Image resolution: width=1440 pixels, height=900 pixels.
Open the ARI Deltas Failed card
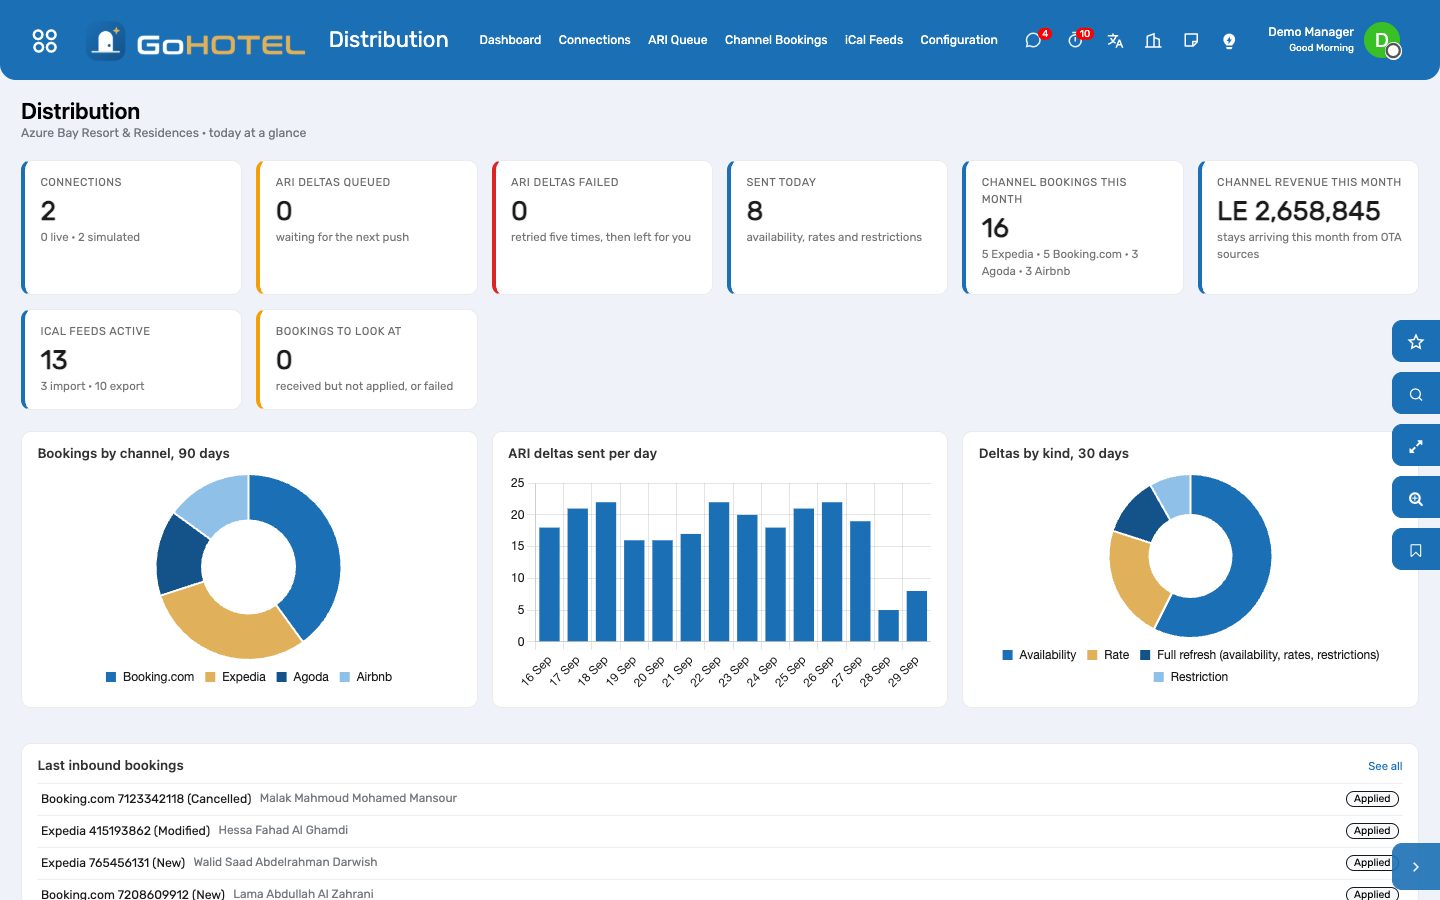click(603, 228)
